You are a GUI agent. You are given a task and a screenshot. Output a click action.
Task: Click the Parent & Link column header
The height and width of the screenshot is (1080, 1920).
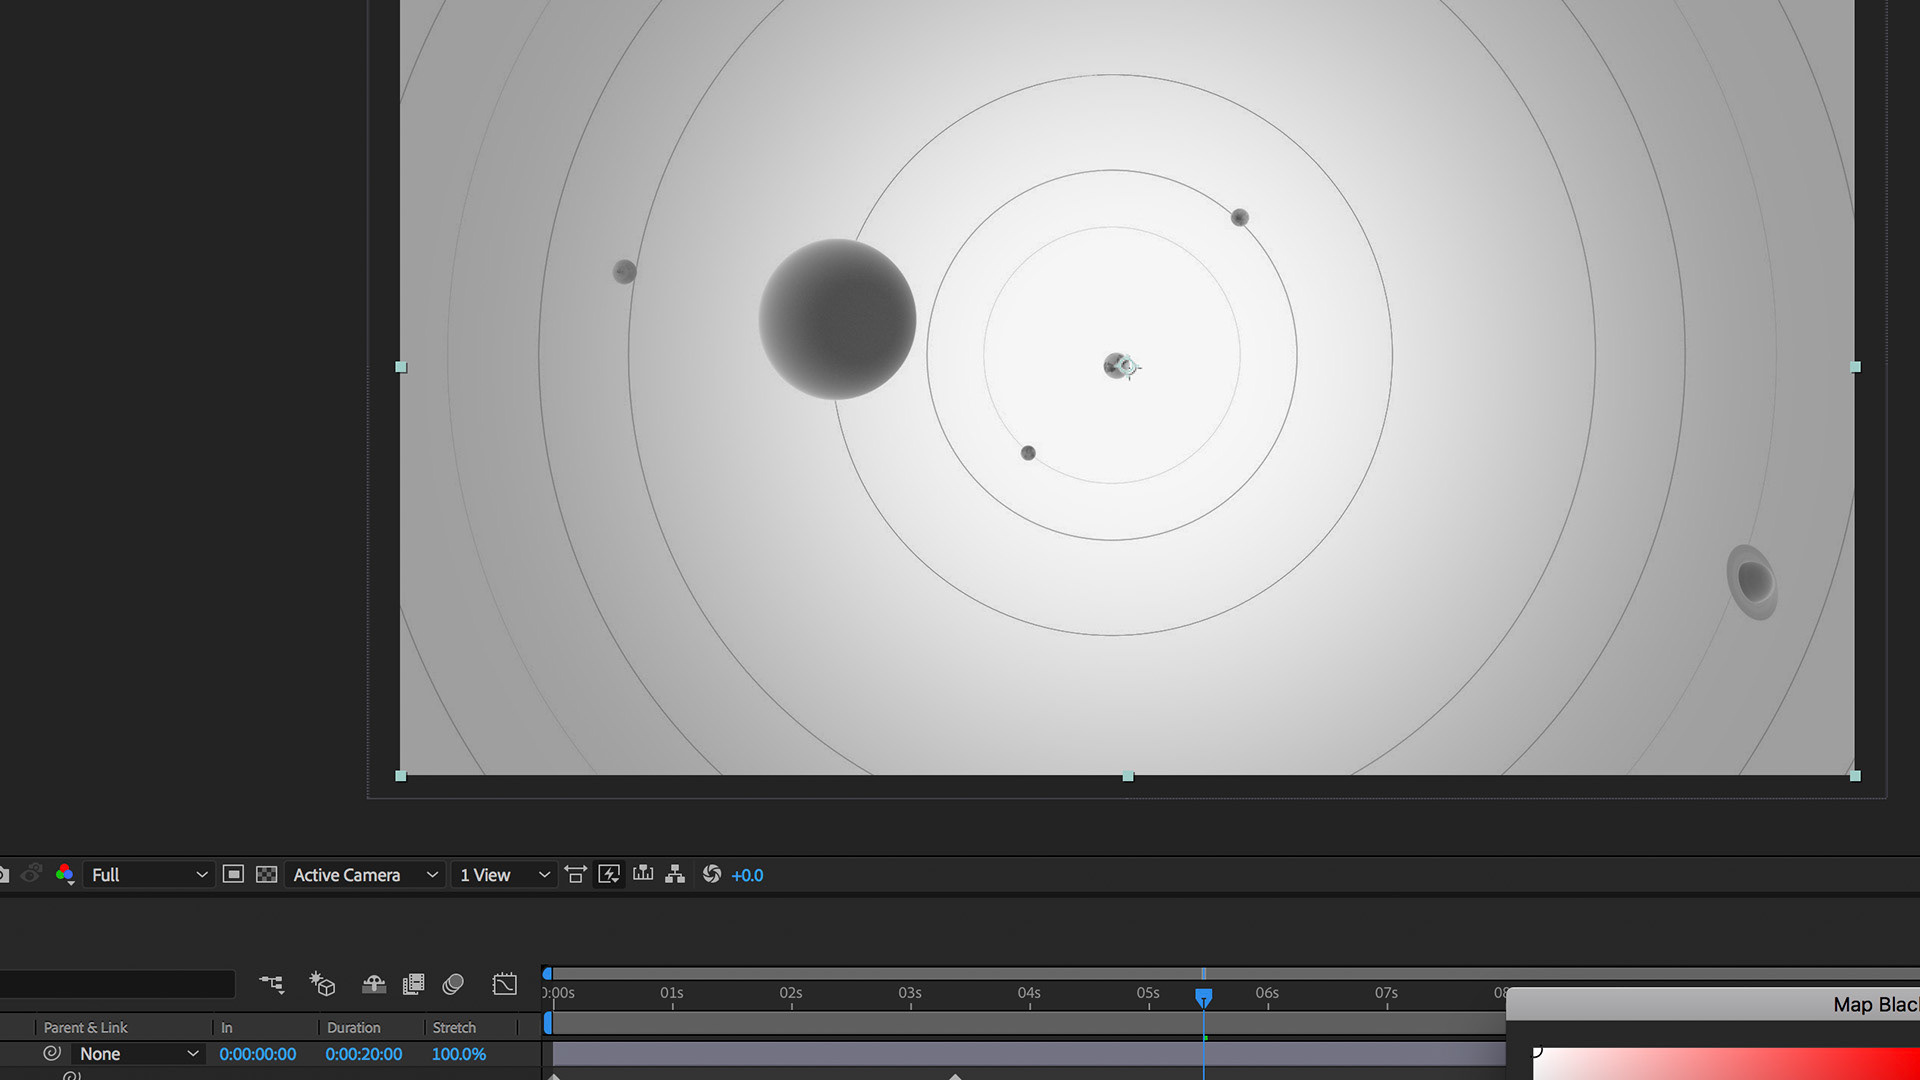click(85, 1027)
